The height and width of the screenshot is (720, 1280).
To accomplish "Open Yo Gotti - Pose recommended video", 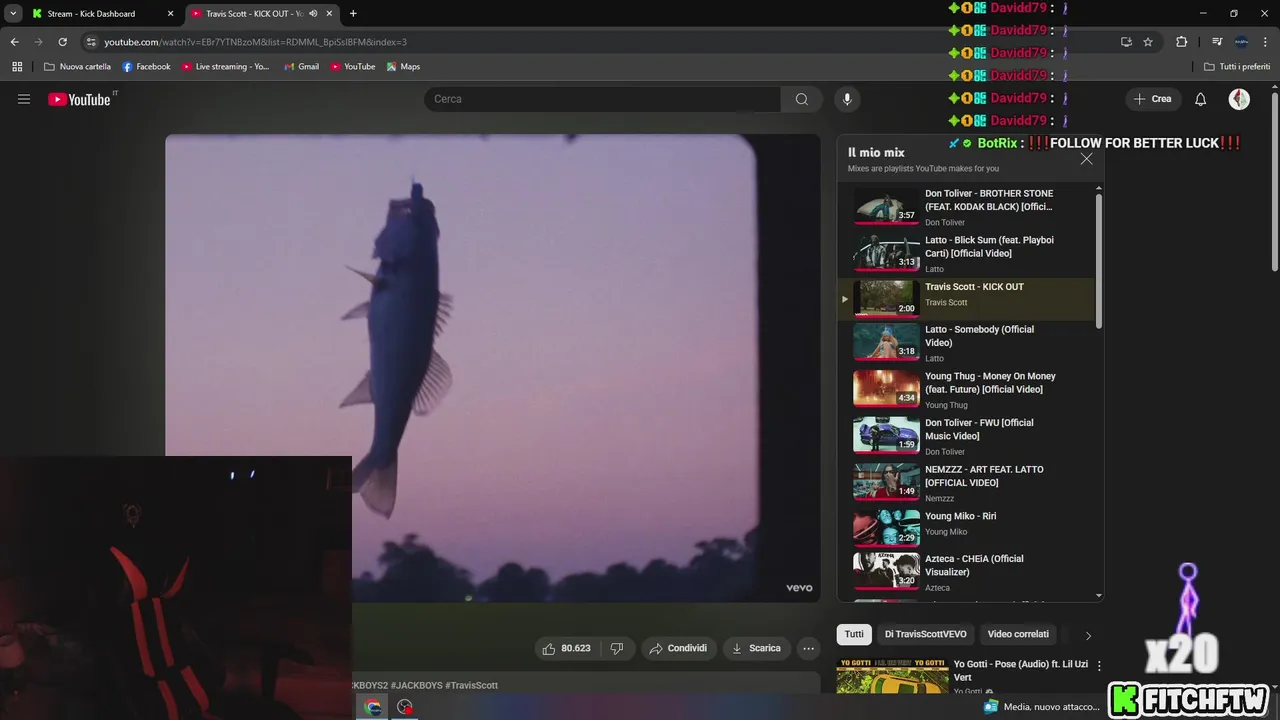I will click(1019, 670).
